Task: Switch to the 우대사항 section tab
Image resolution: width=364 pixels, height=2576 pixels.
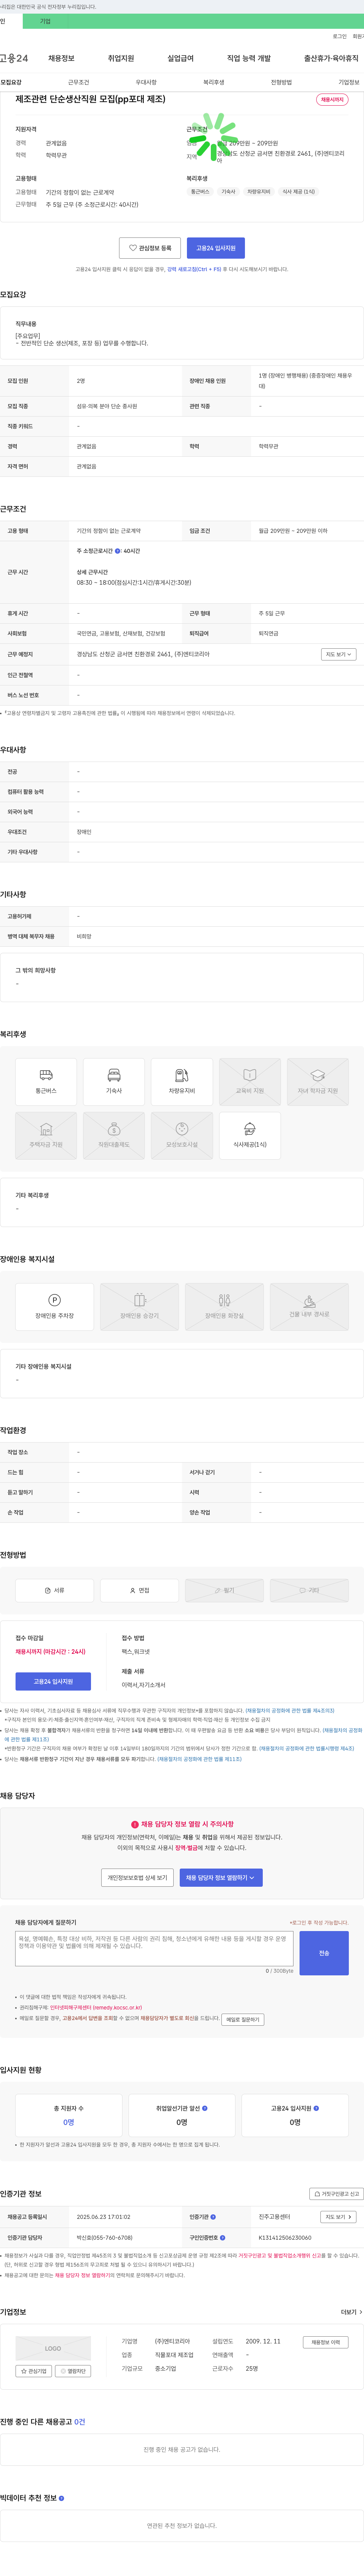Action: click(x=146, y=82)
